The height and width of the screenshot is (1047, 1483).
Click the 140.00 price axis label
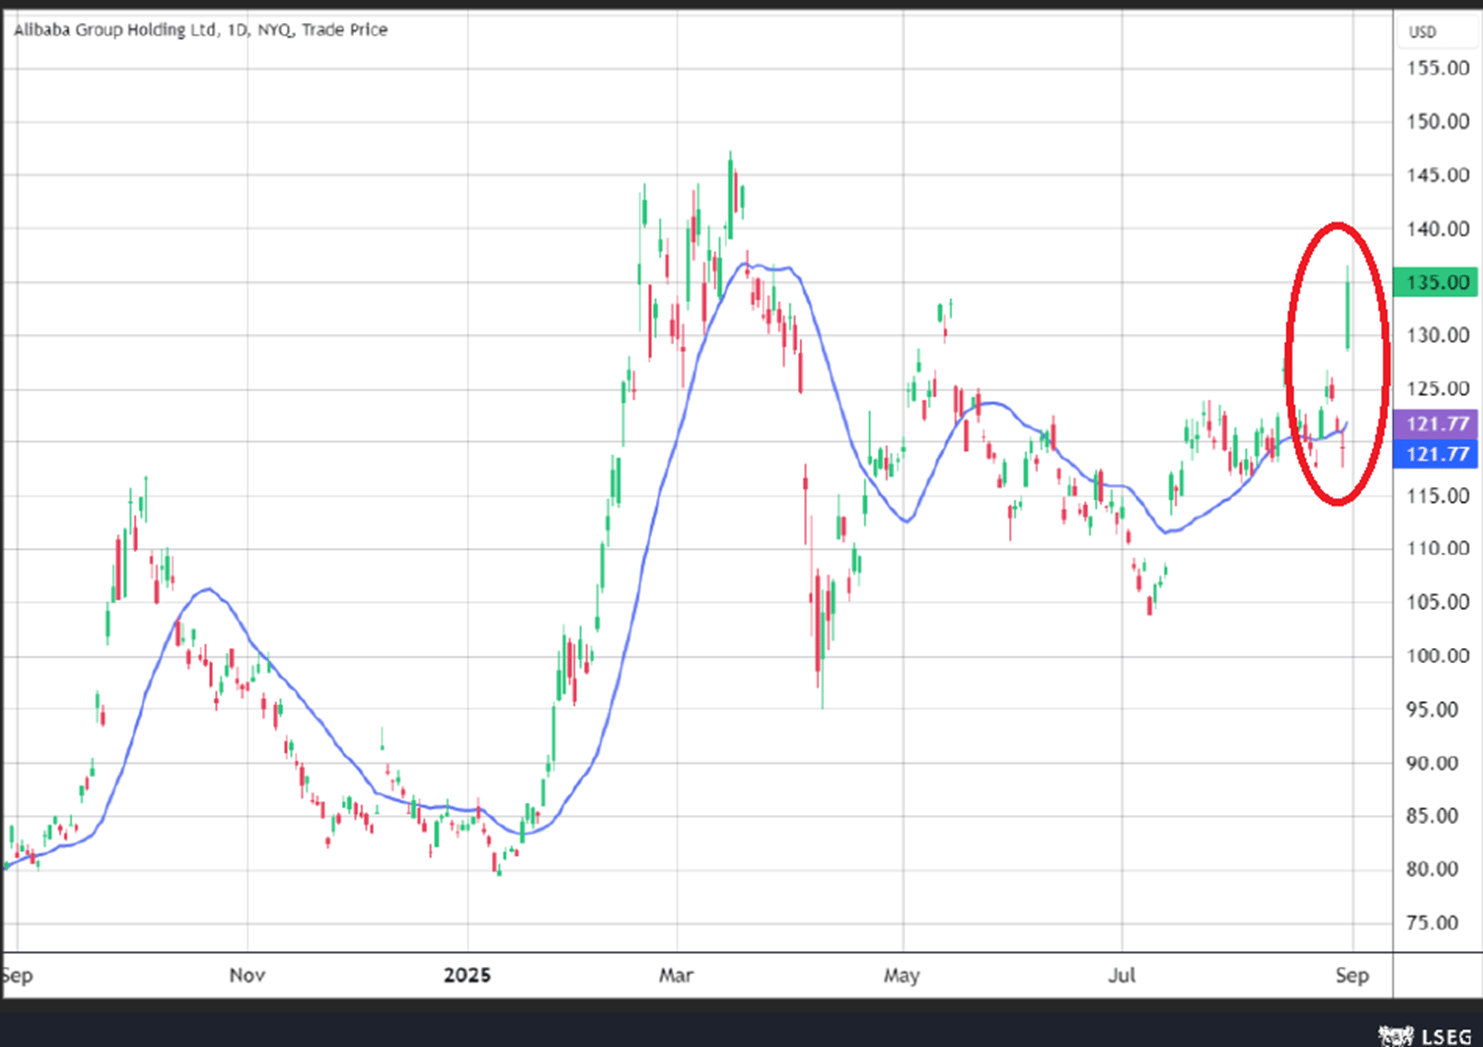1438,229
